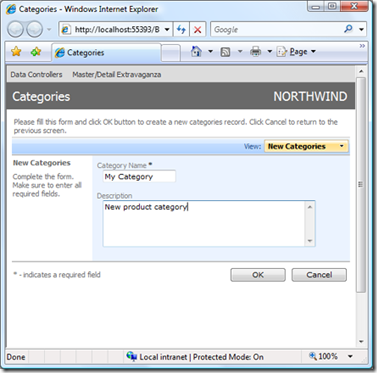Click the search magnifier icon
The width and height of the screenshot is (377, 373).
point(348,29)
